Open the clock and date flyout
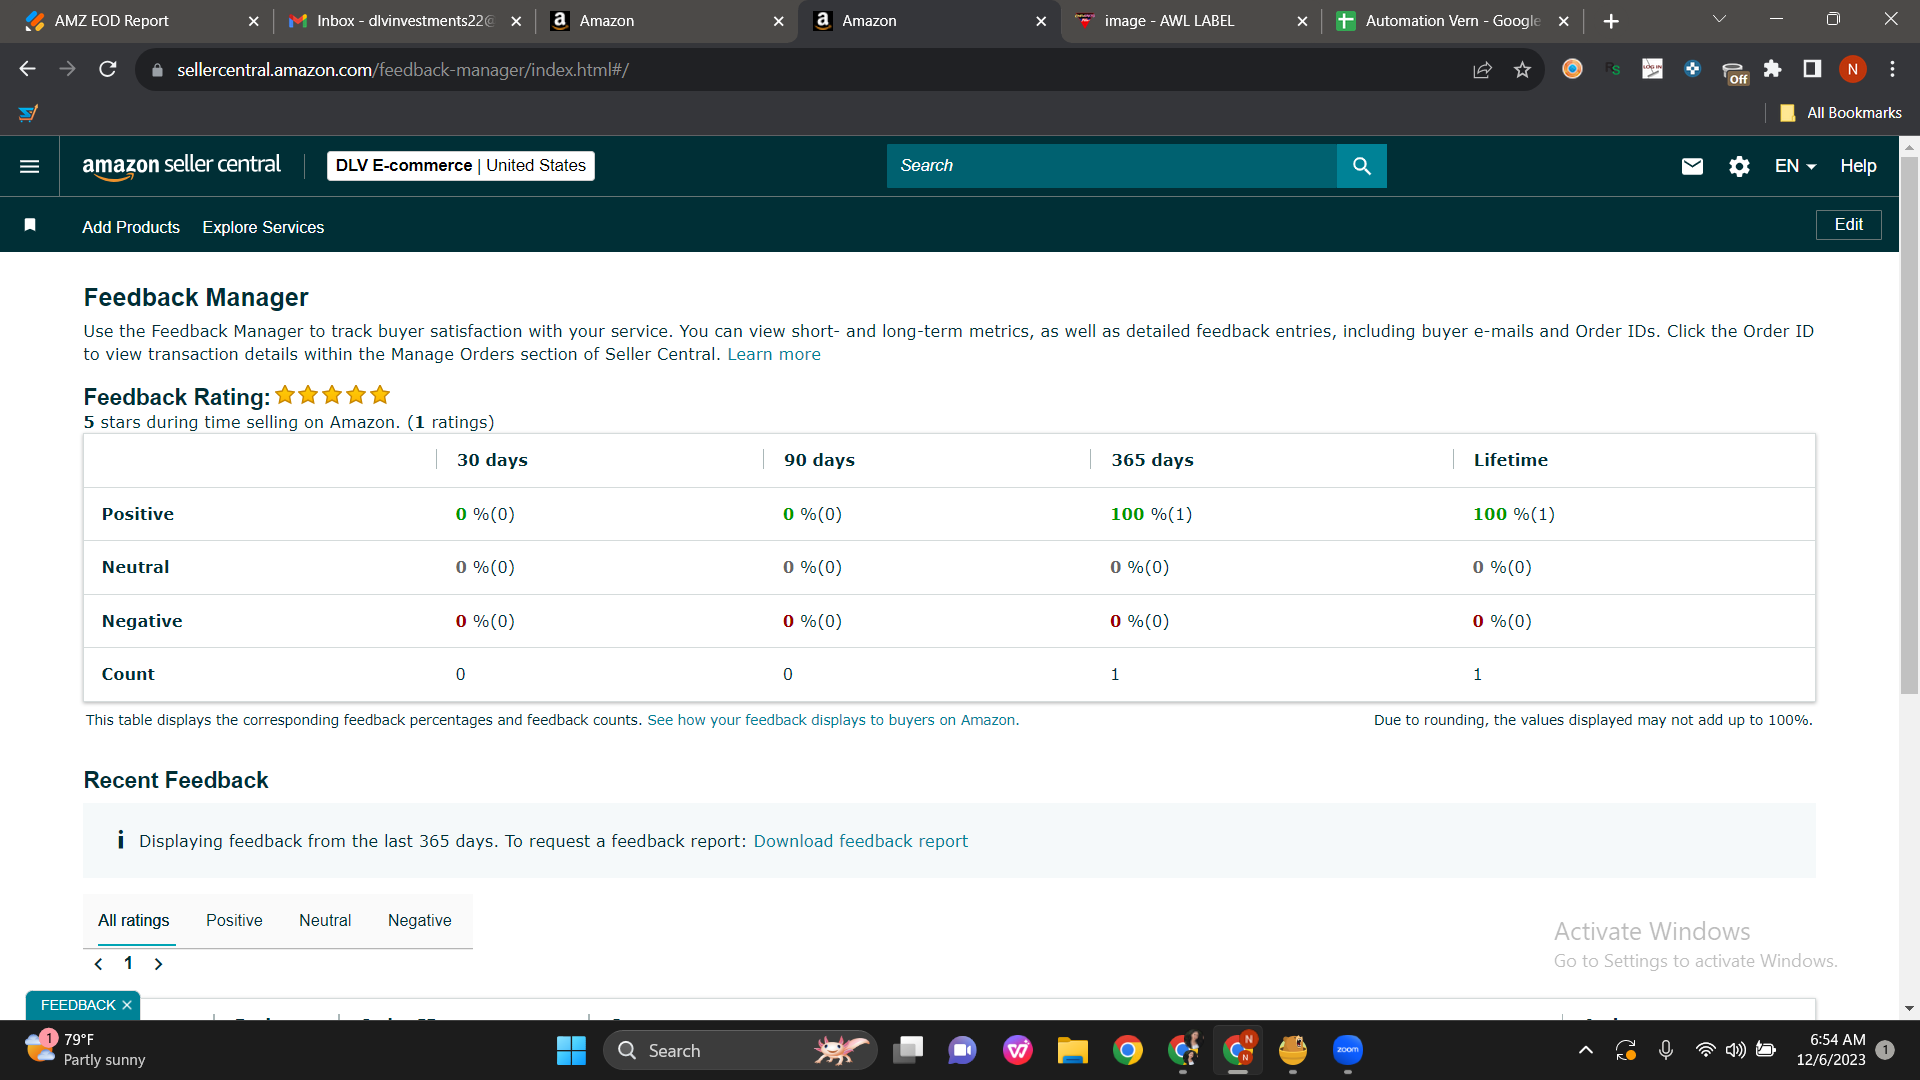Image resolution: width=1920 pixels, height=1080 pixels. click(x=1831, y=1050)
